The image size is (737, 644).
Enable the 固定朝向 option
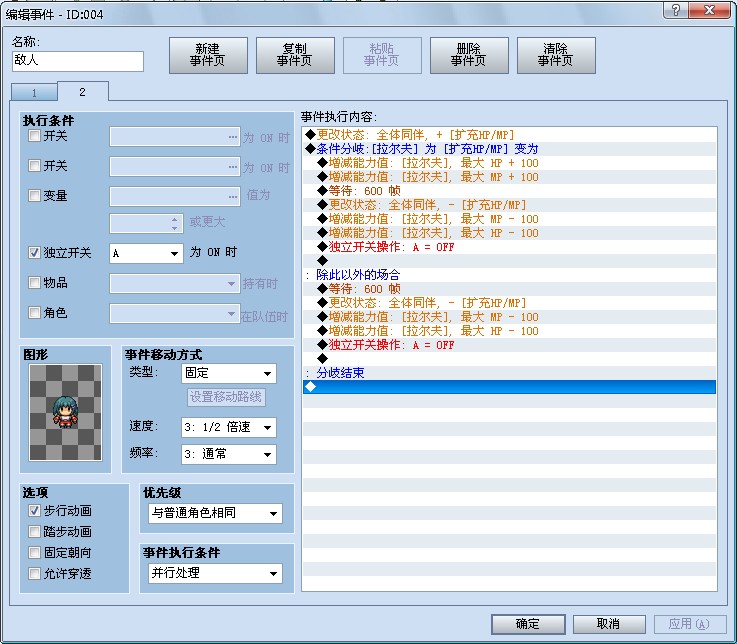click(34, 552)
